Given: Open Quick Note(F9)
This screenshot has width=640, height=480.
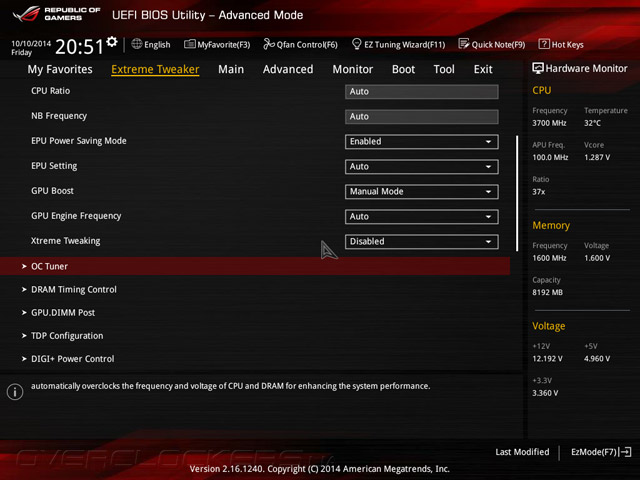Looking at the screenshot, I should click(492, 44).
